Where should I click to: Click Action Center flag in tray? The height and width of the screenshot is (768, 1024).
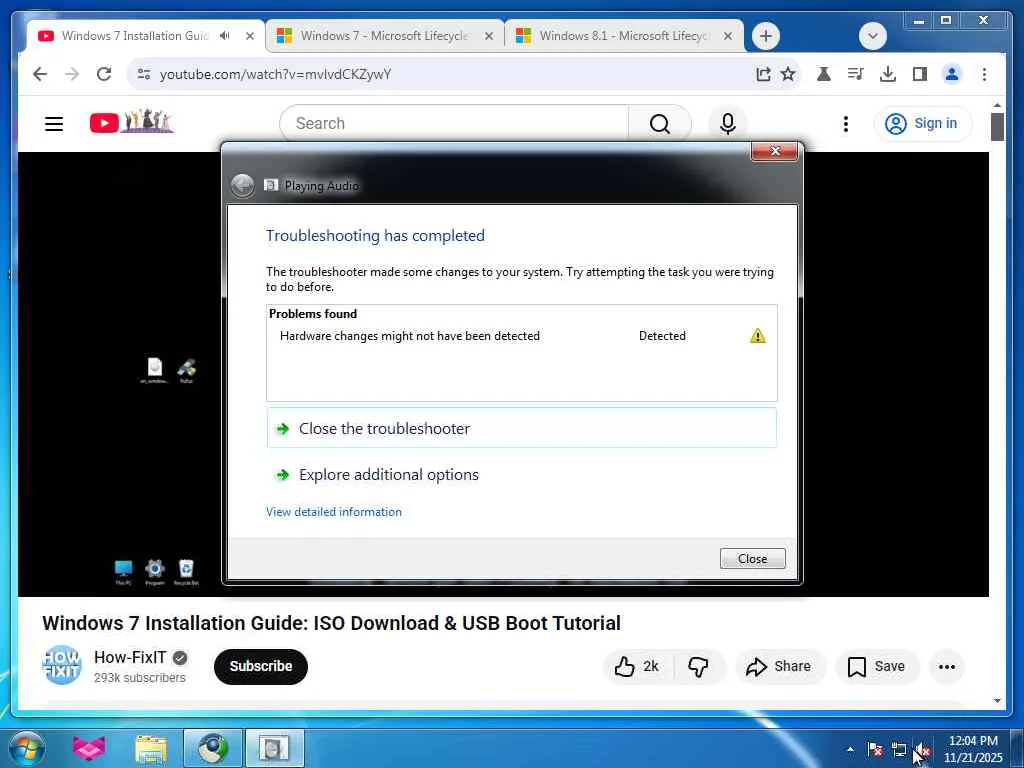pyautogui.click(x=874, y=750)
